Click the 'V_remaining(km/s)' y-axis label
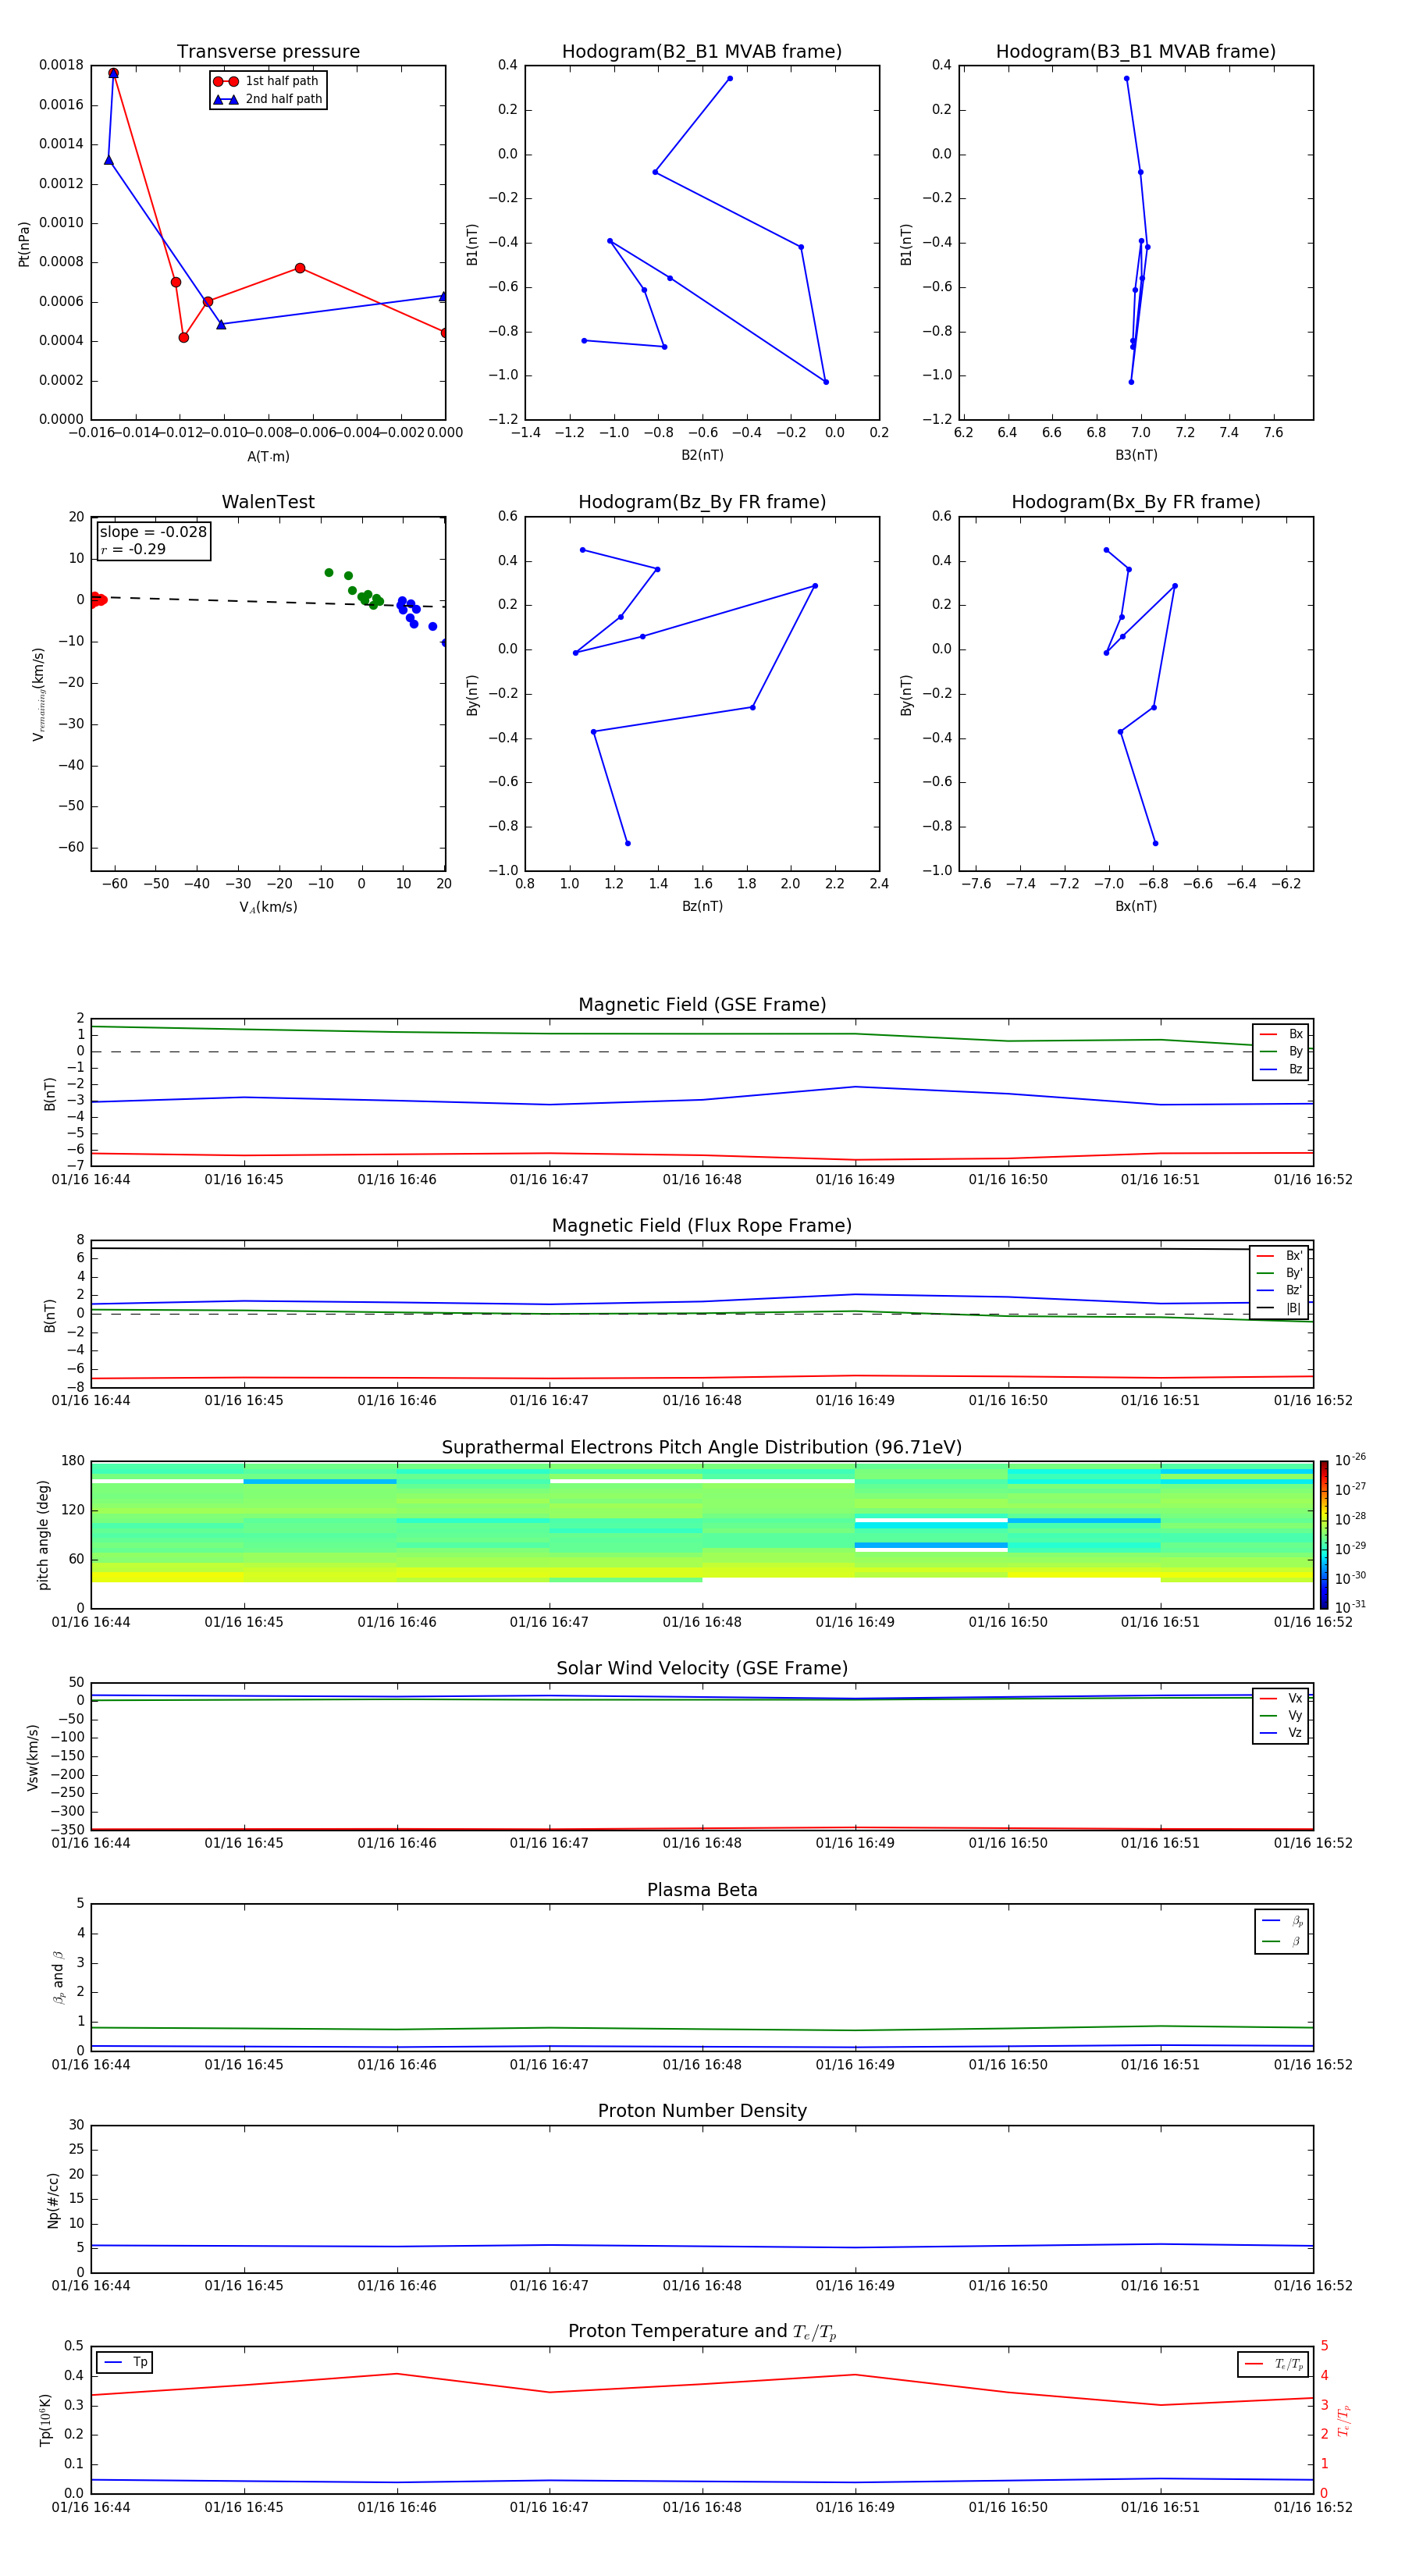Image resolution: width=1405 pixels, height=2576 pixels. [x=38, y=694]
